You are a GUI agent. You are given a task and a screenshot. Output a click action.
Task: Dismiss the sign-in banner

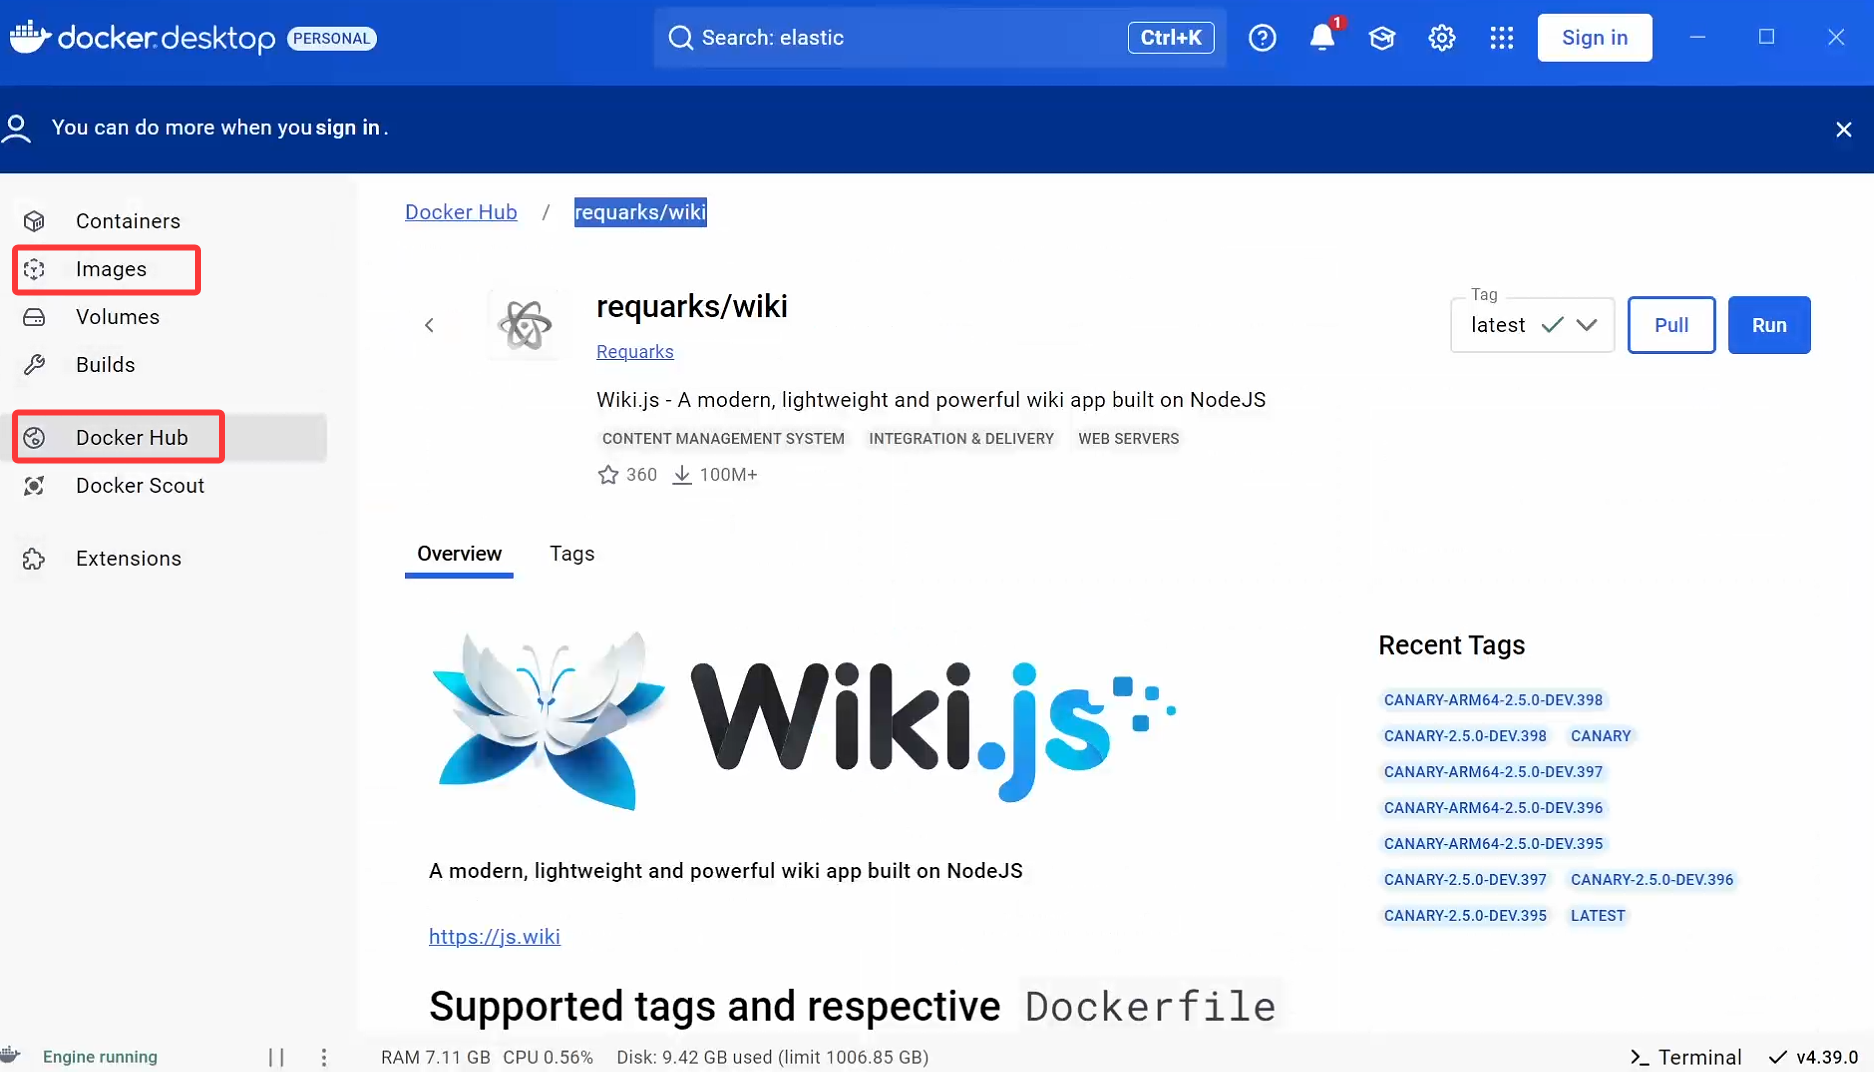tap(1844, 129)
